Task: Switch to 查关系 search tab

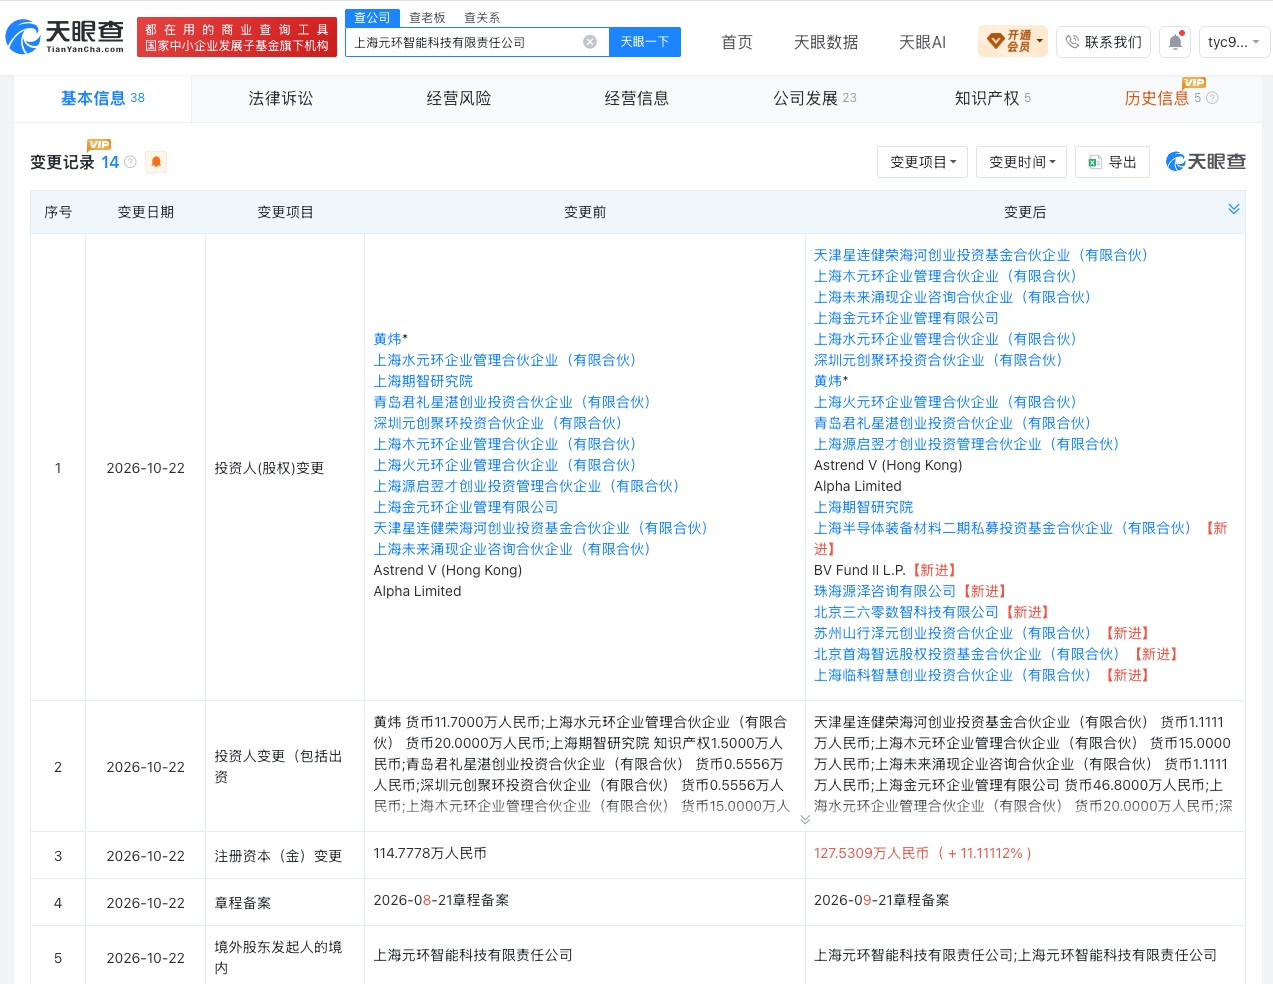Action: [x=482, y=18]
